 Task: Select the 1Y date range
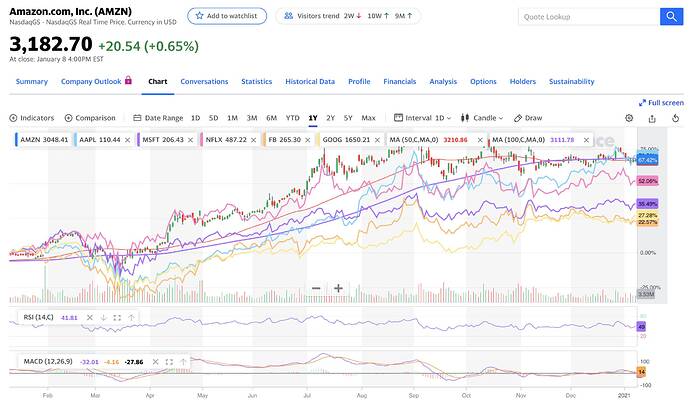[313, 118]
